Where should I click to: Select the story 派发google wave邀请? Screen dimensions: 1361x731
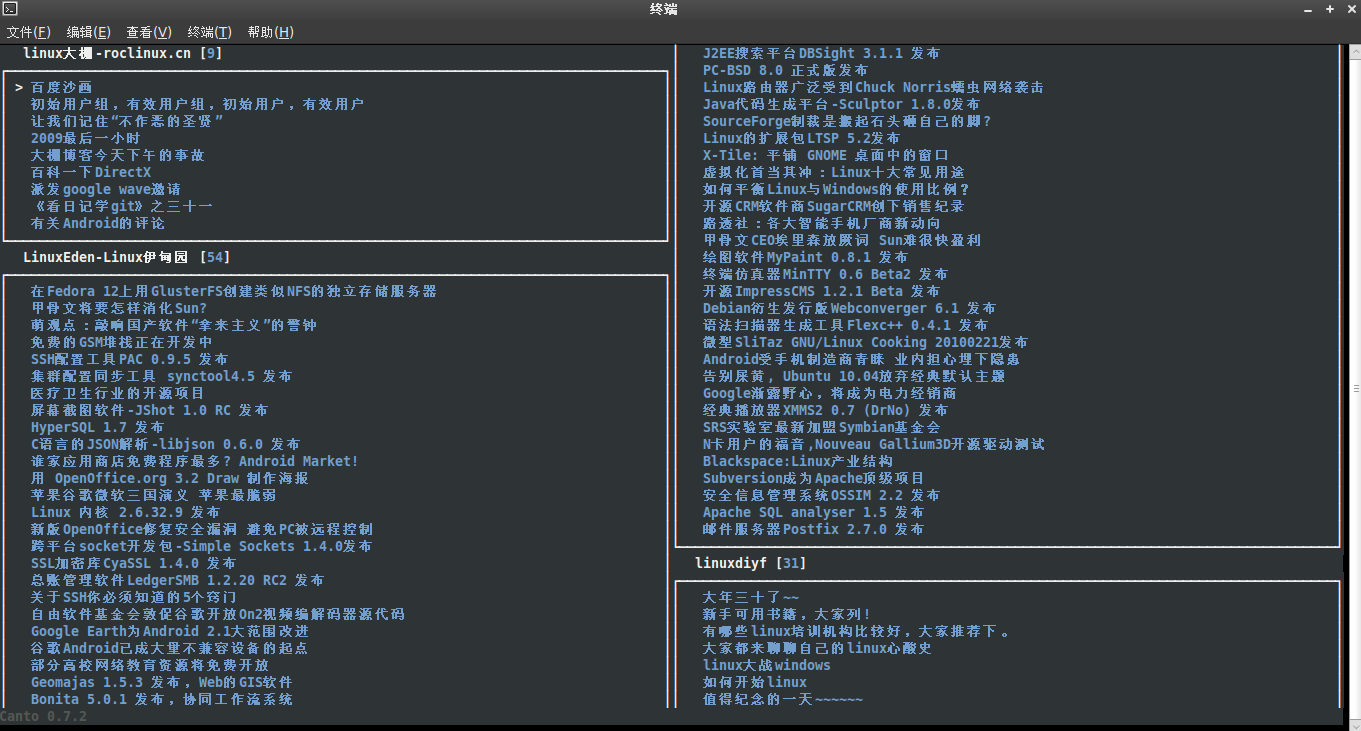pos(105,190)
